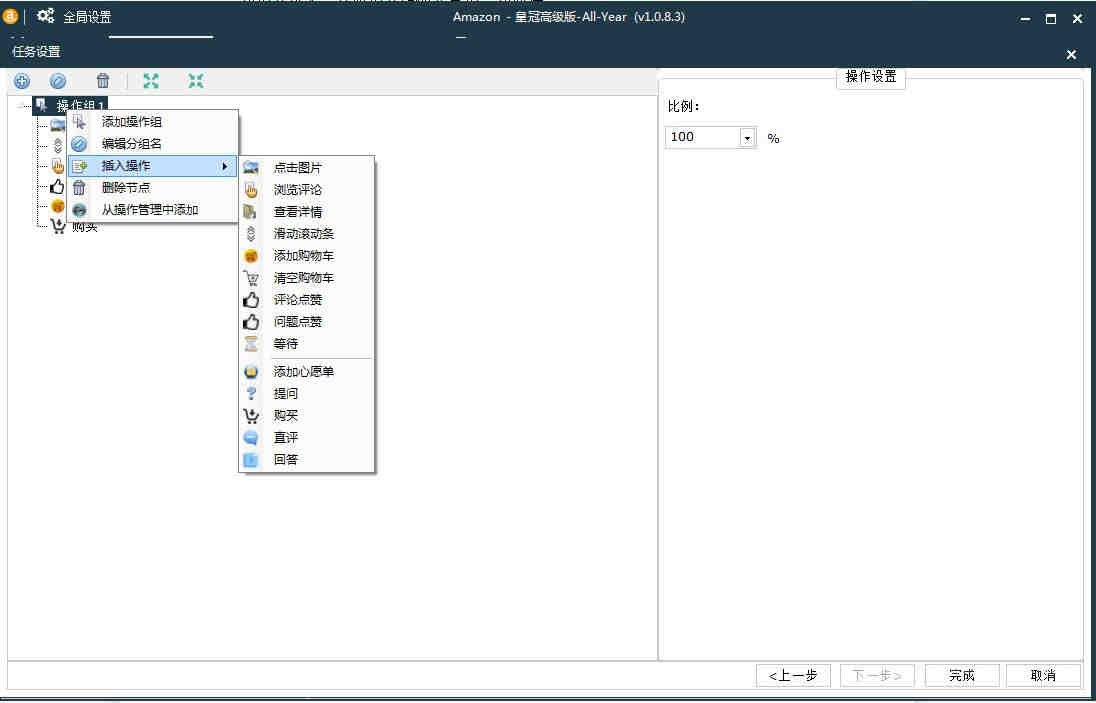Minimize the Amazon app window
Image resolution: width=1096 pixels, height=703 pixels.
pyautogui.click(x=1025, y=19)
